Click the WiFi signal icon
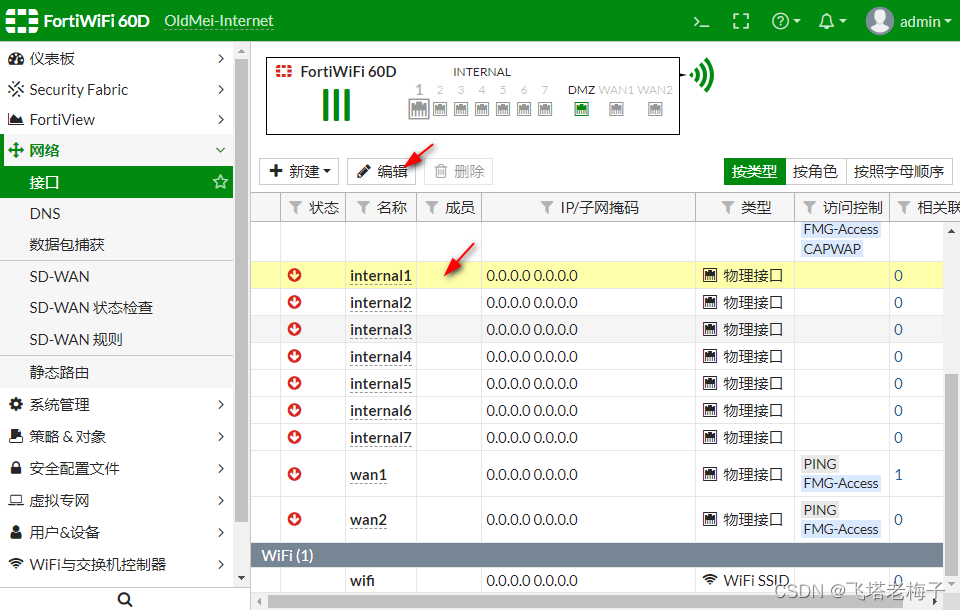The height and width of the screenshot is (610, 960). tap(702, 75)
